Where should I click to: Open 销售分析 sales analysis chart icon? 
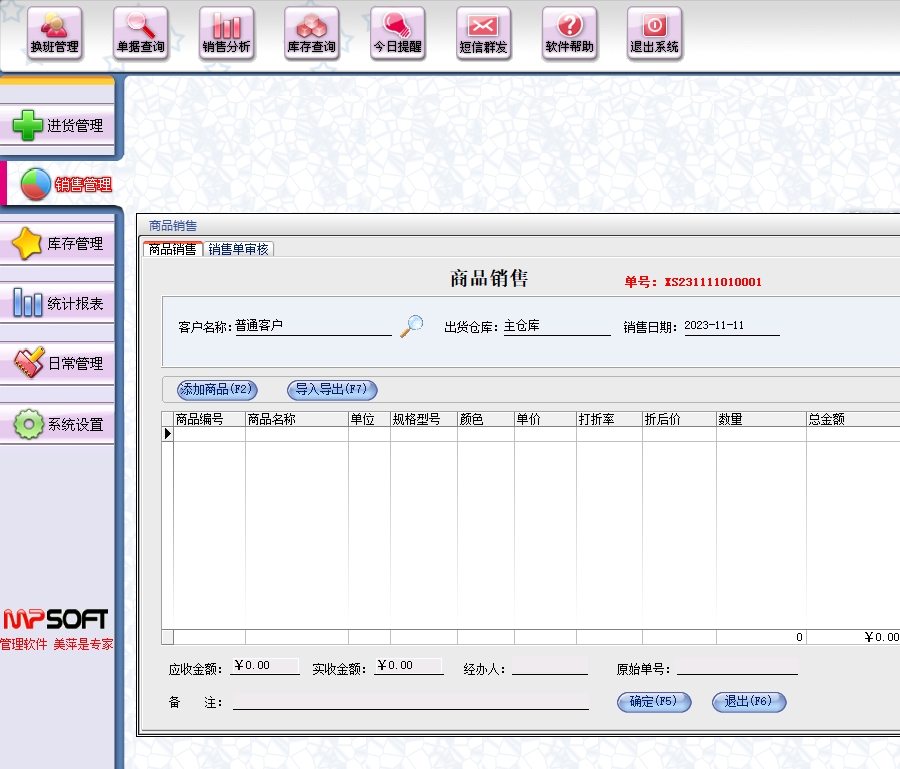pos(227,33)
